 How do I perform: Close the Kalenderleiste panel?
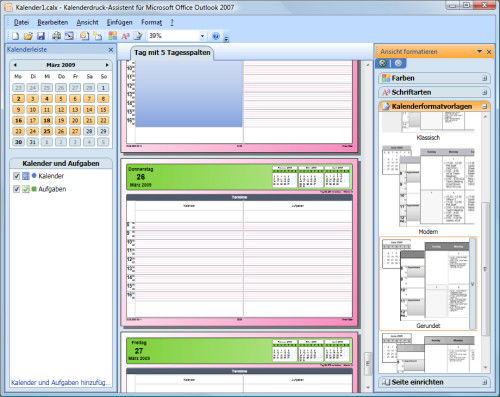pyautogui.click(x=111, y=50)
